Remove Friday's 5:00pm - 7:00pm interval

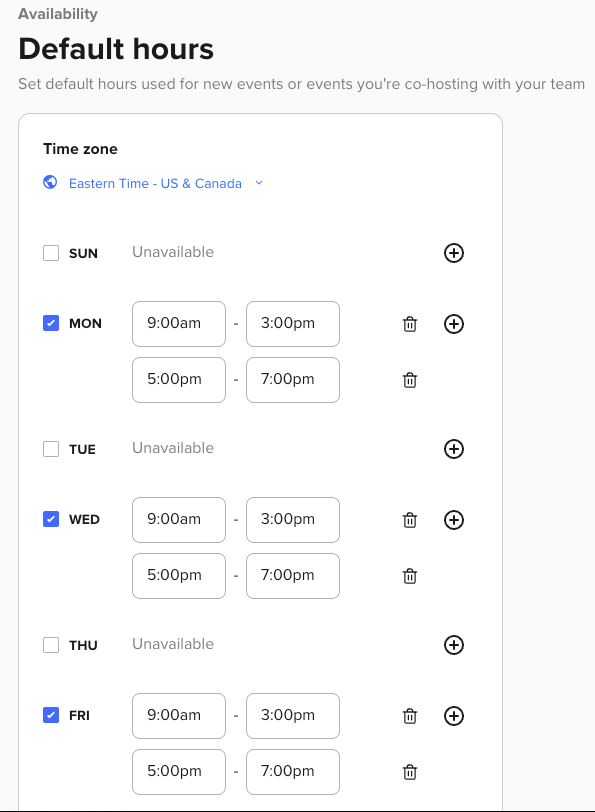pyautogui.click(x=410, y=772)
